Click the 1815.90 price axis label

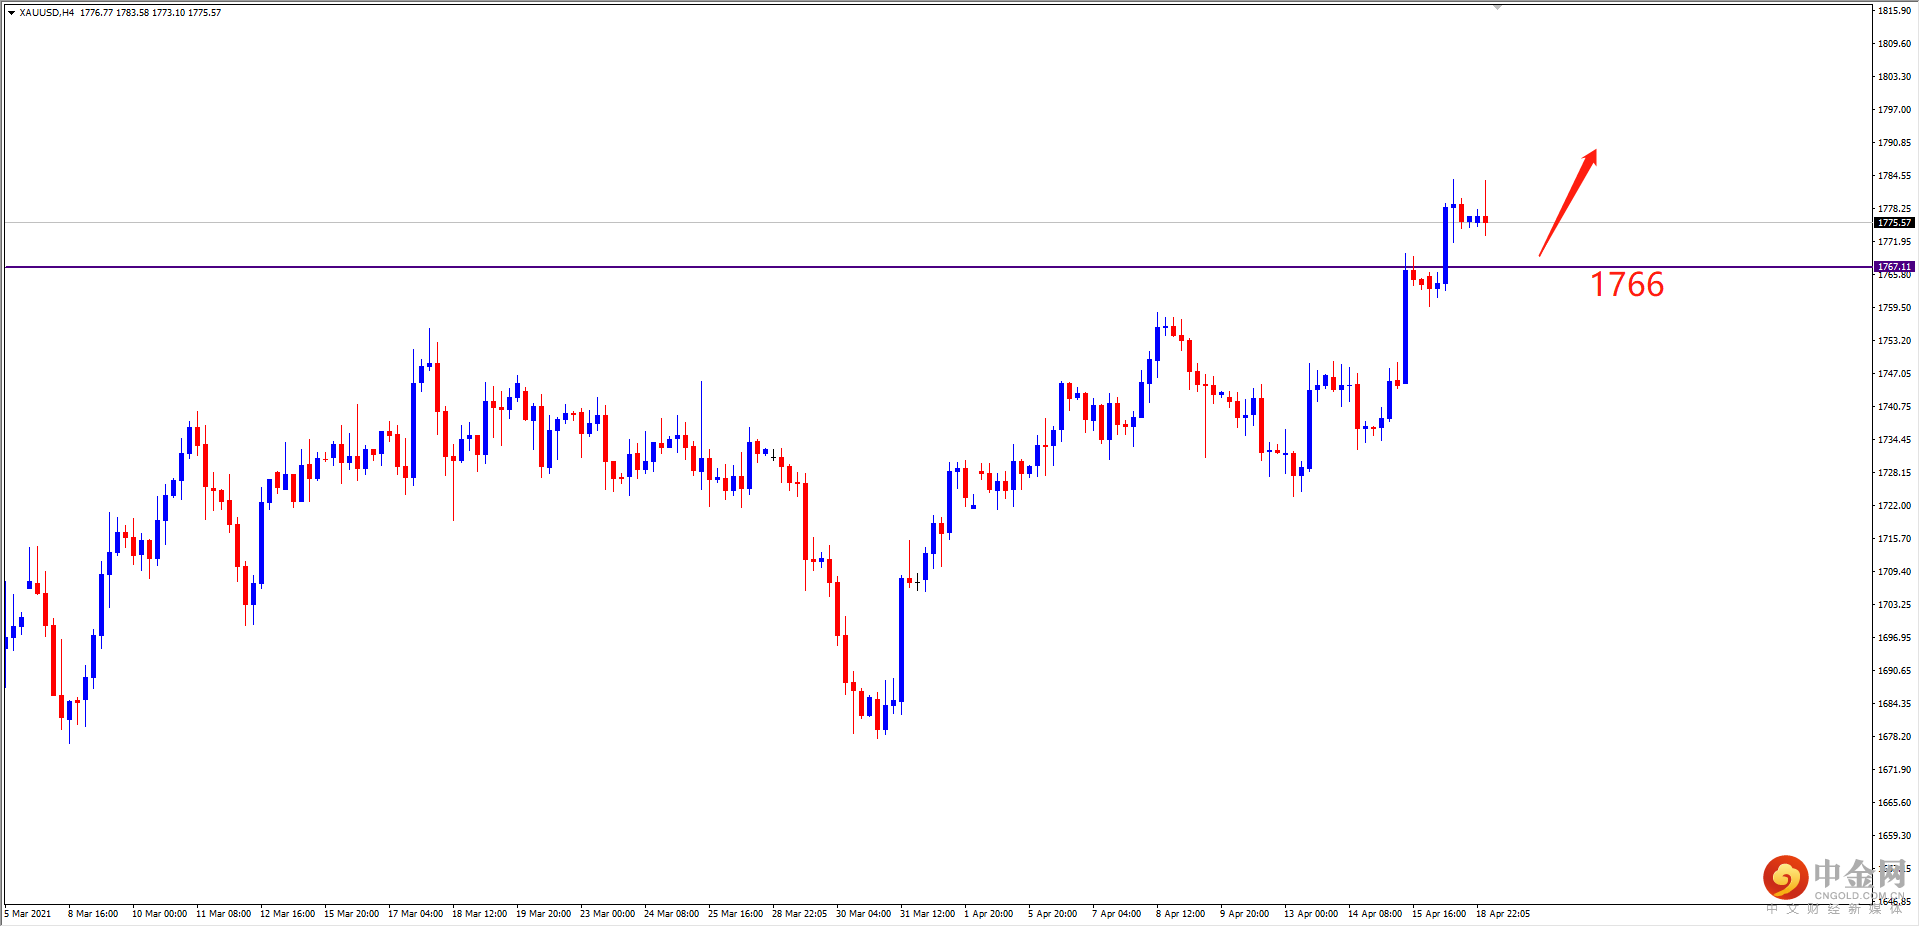[1894, 11]
